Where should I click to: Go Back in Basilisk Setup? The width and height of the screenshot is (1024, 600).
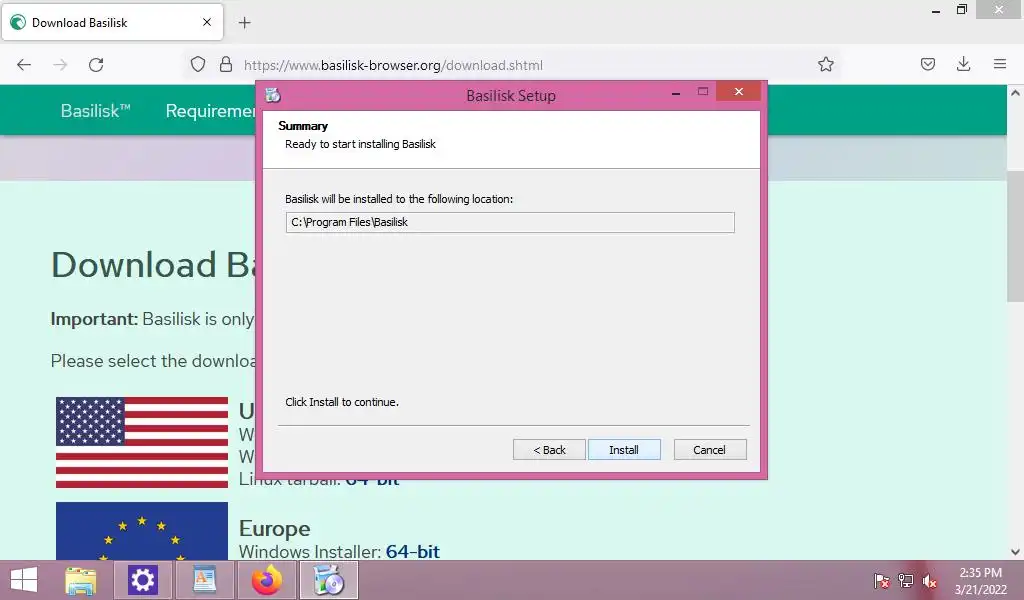tap(549, 450)
